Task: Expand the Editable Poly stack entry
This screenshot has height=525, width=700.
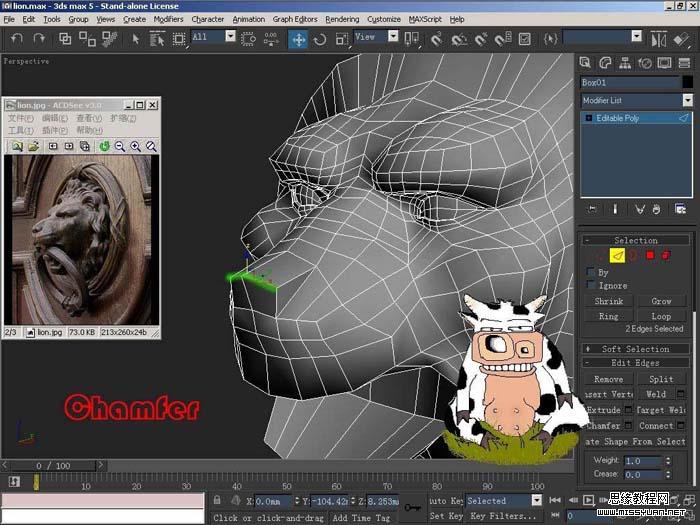Action: click(x=588, y=118)
